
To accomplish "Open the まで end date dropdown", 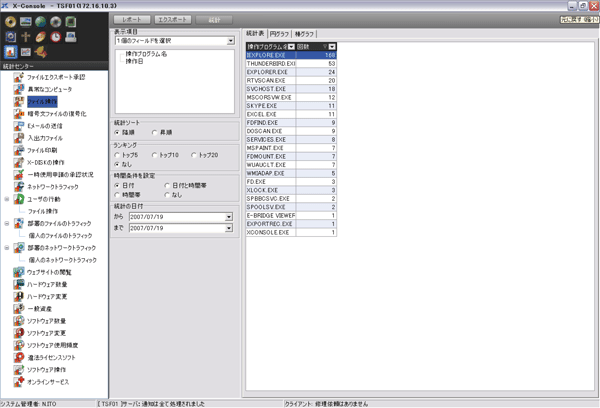I will pos(228,228).
